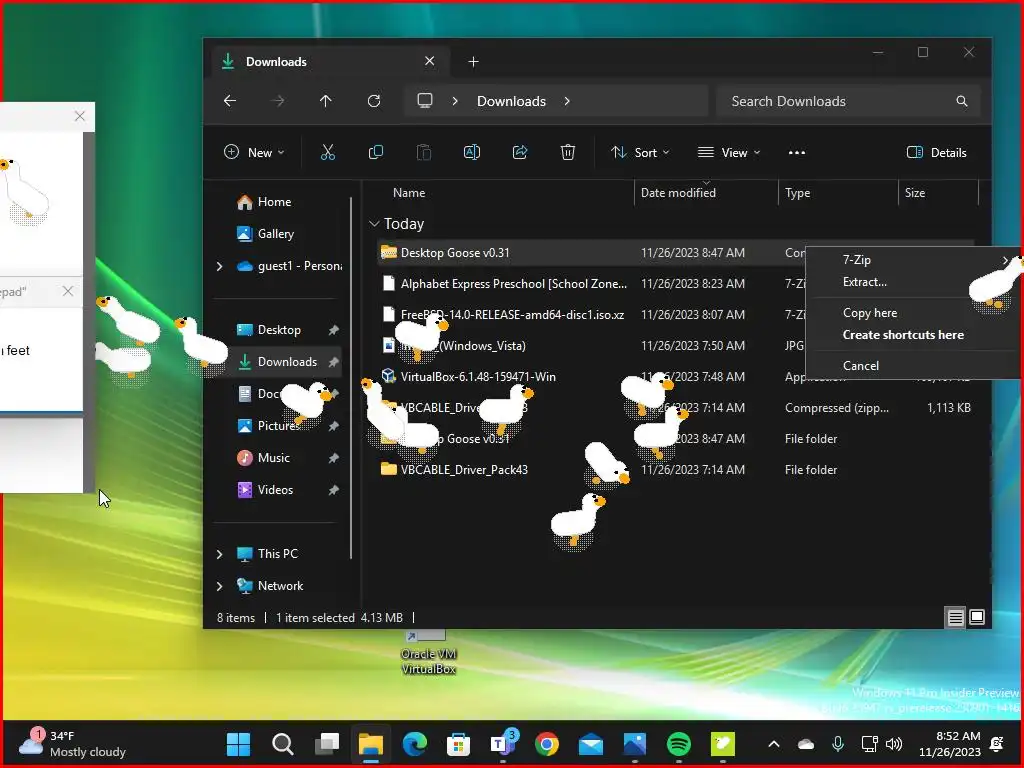Click the weather widget on taskbar
Viewport: 1024px width, 768px height.
coord(72,744)
